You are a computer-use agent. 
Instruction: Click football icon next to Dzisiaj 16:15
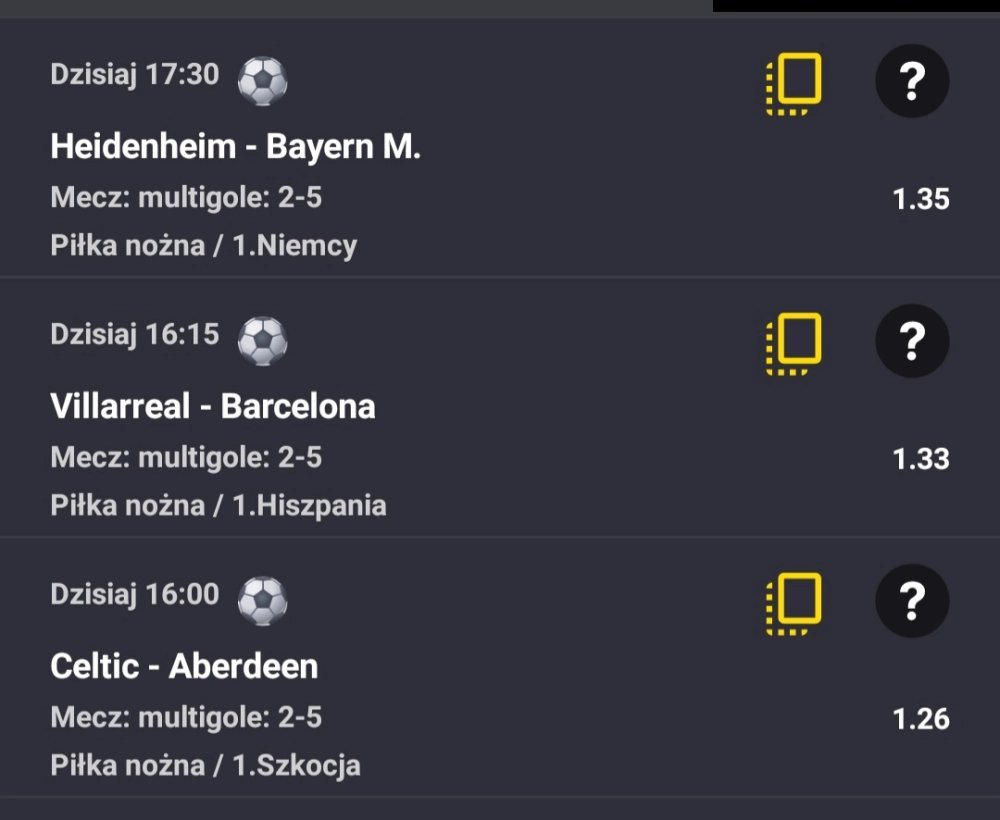pyautogui.click(x=263, y=341)
